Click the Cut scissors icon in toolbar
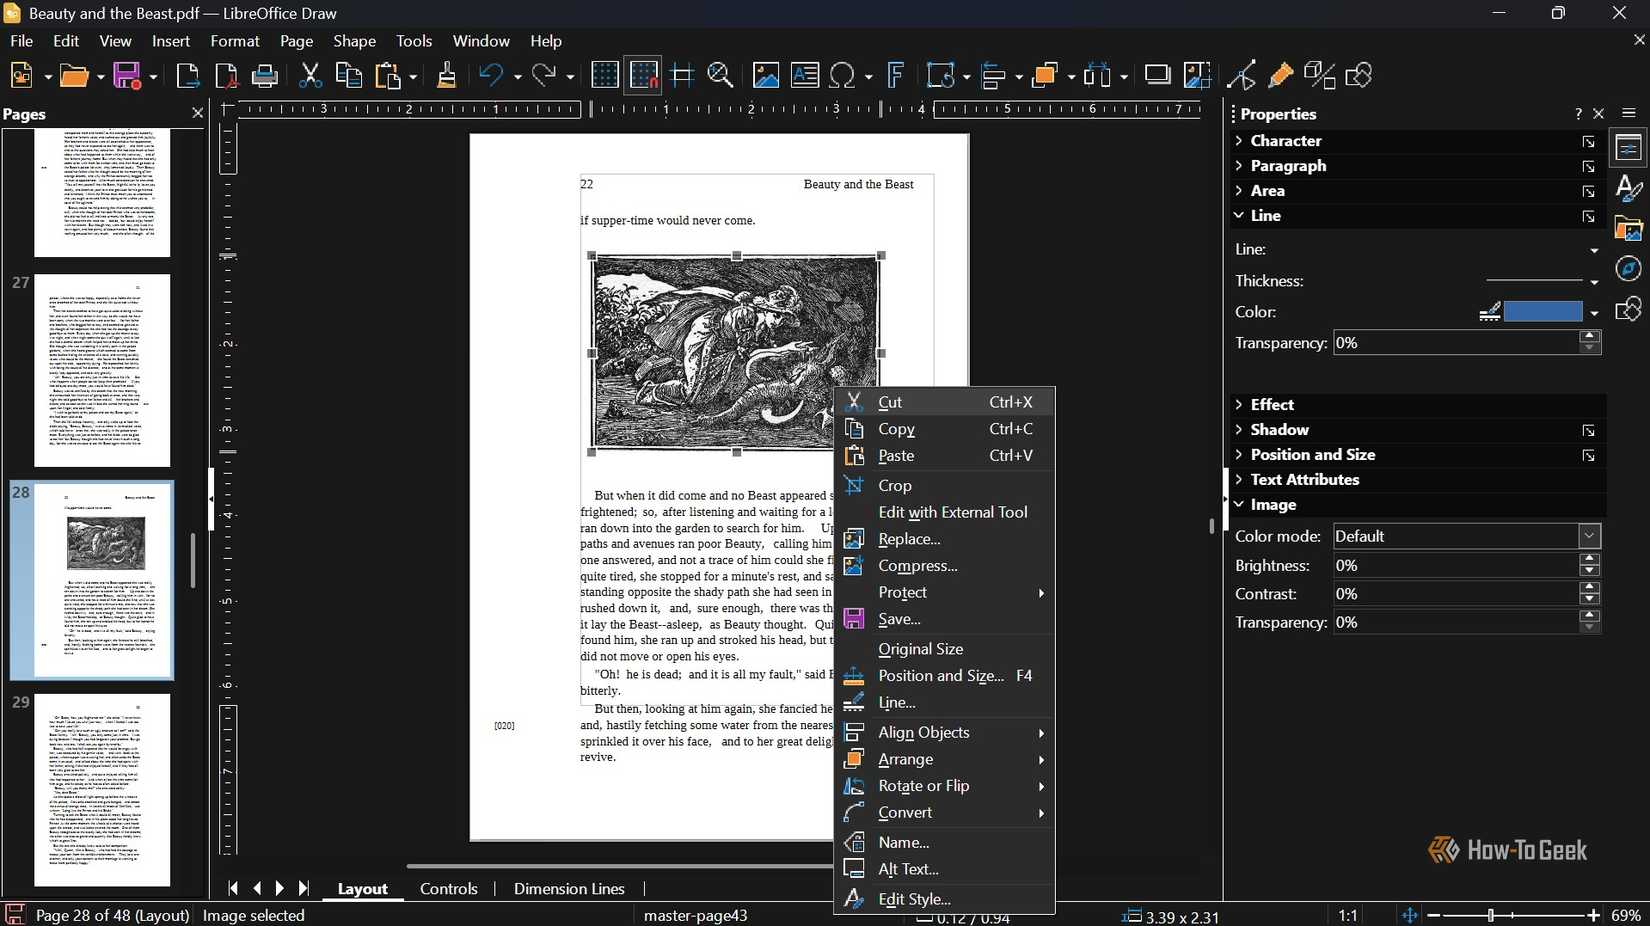The image size is (1650, 926). coord(310,76)
